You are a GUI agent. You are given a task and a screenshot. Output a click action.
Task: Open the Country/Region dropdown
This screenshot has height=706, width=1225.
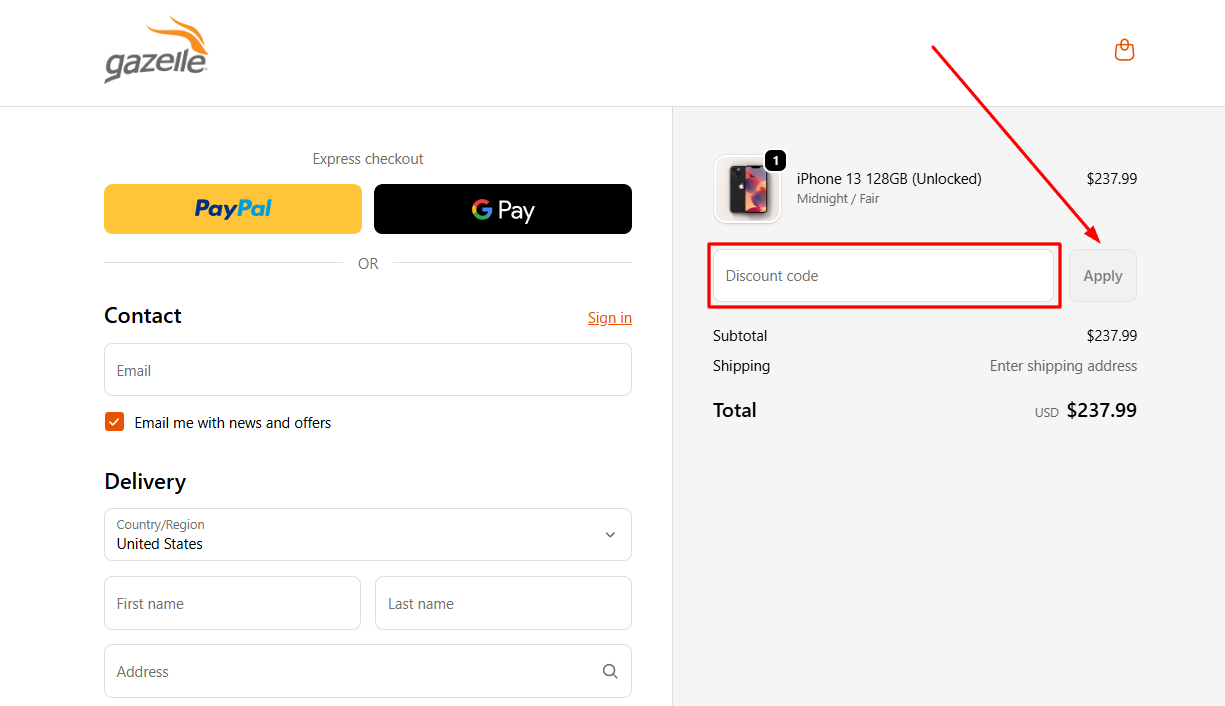368,534
